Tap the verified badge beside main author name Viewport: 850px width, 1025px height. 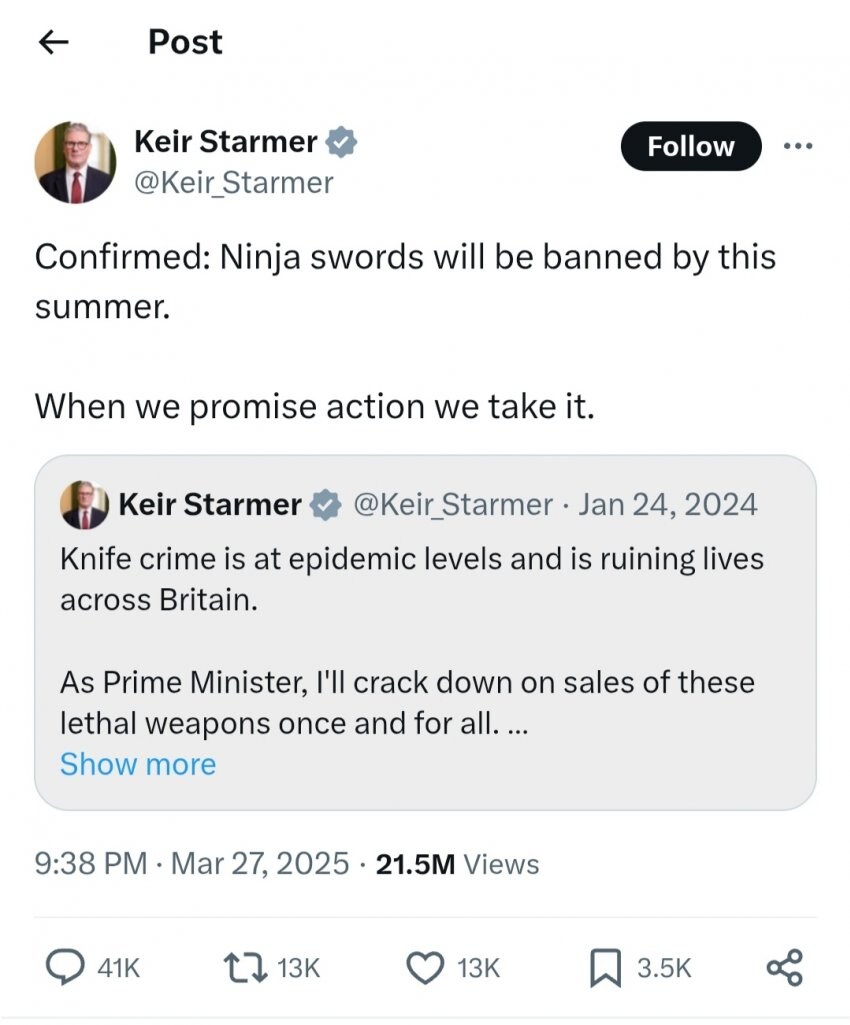[343, 142]
